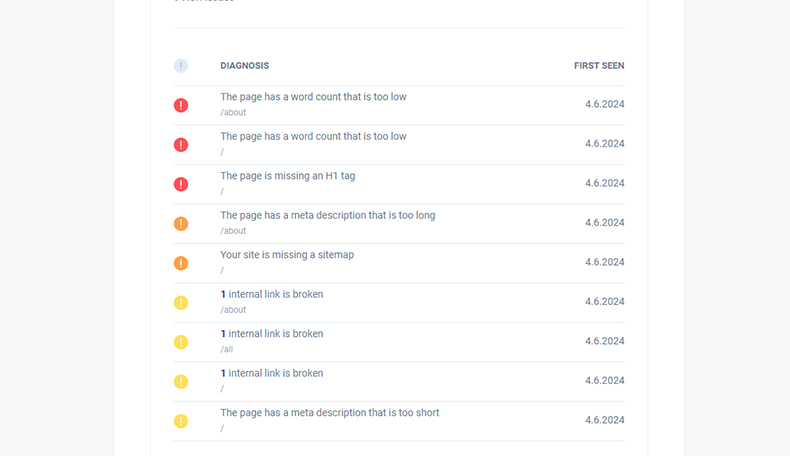The width and height of the screenshot is (790, 456).
Task: Click first seen date of /all broken link row
Action: tap(605, 341)
